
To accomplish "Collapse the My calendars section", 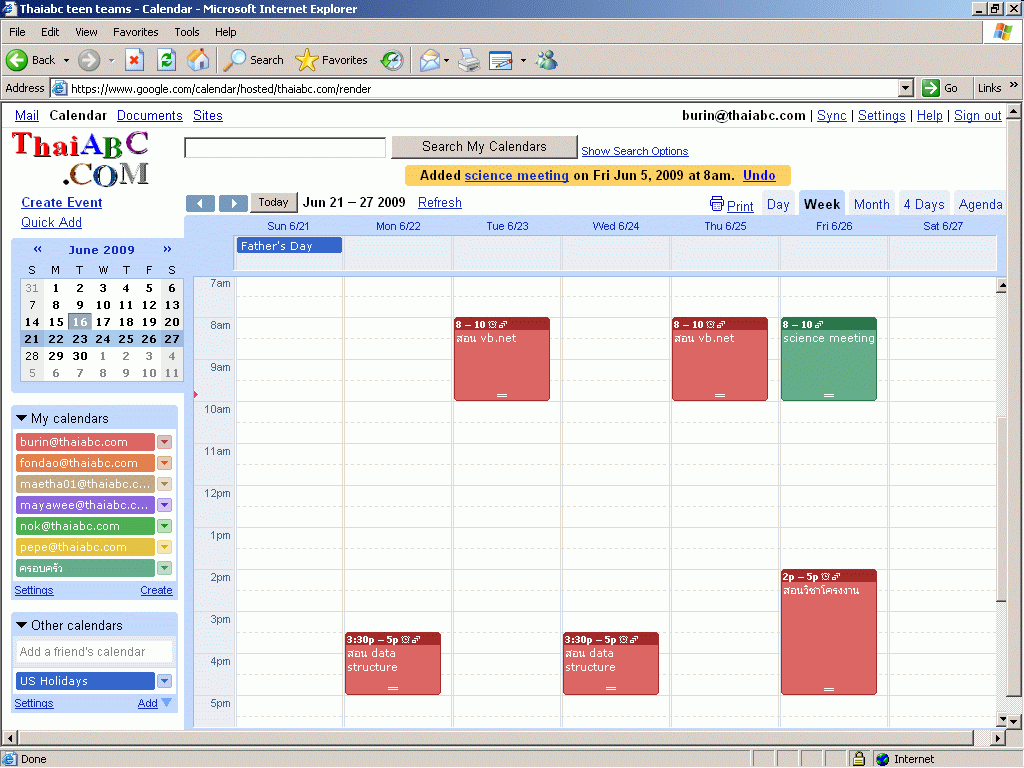I will point(22,418).
